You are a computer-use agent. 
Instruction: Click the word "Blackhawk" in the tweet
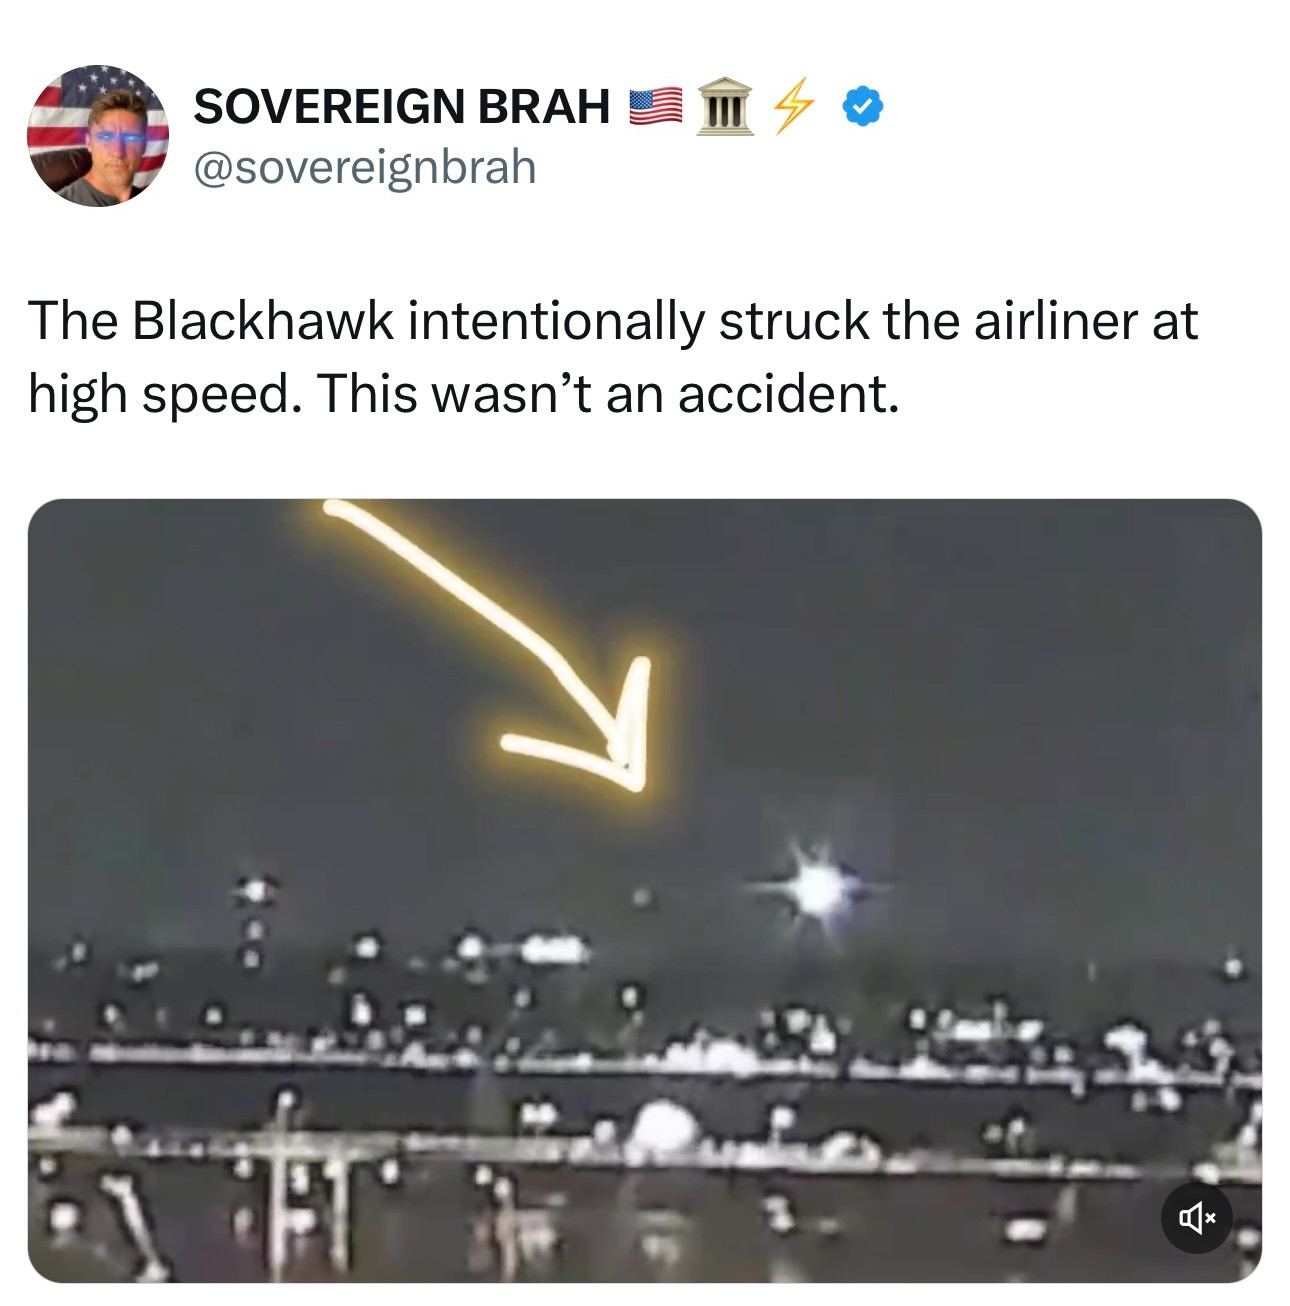tap(262, 321)
